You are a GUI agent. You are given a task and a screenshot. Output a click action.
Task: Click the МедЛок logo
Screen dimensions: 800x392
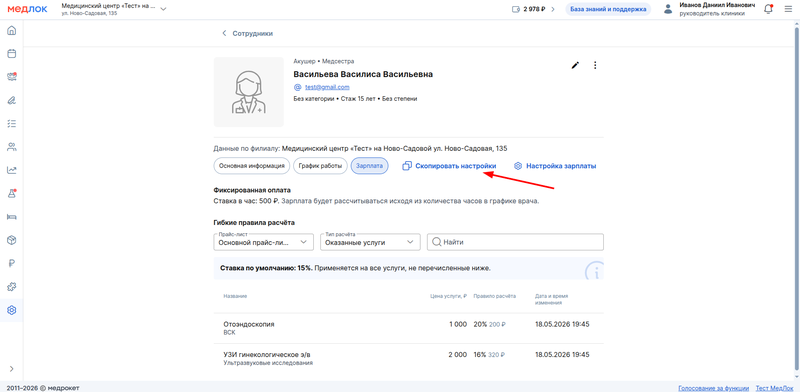click(x=27, y=9)
